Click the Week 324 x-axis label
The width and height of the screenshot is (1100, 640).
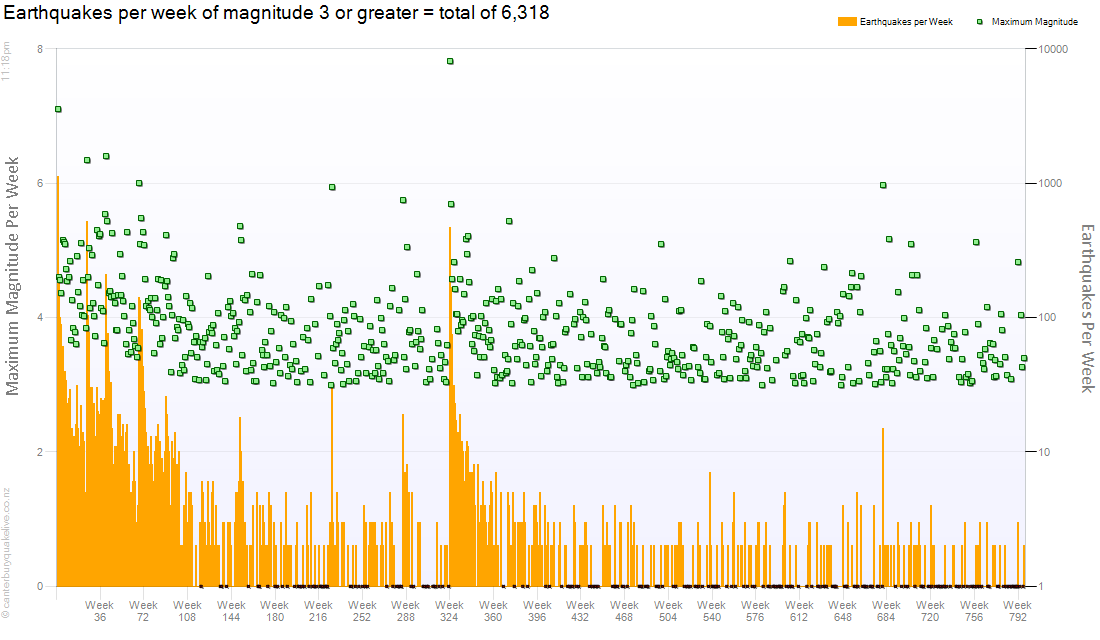tap(449, 611)
